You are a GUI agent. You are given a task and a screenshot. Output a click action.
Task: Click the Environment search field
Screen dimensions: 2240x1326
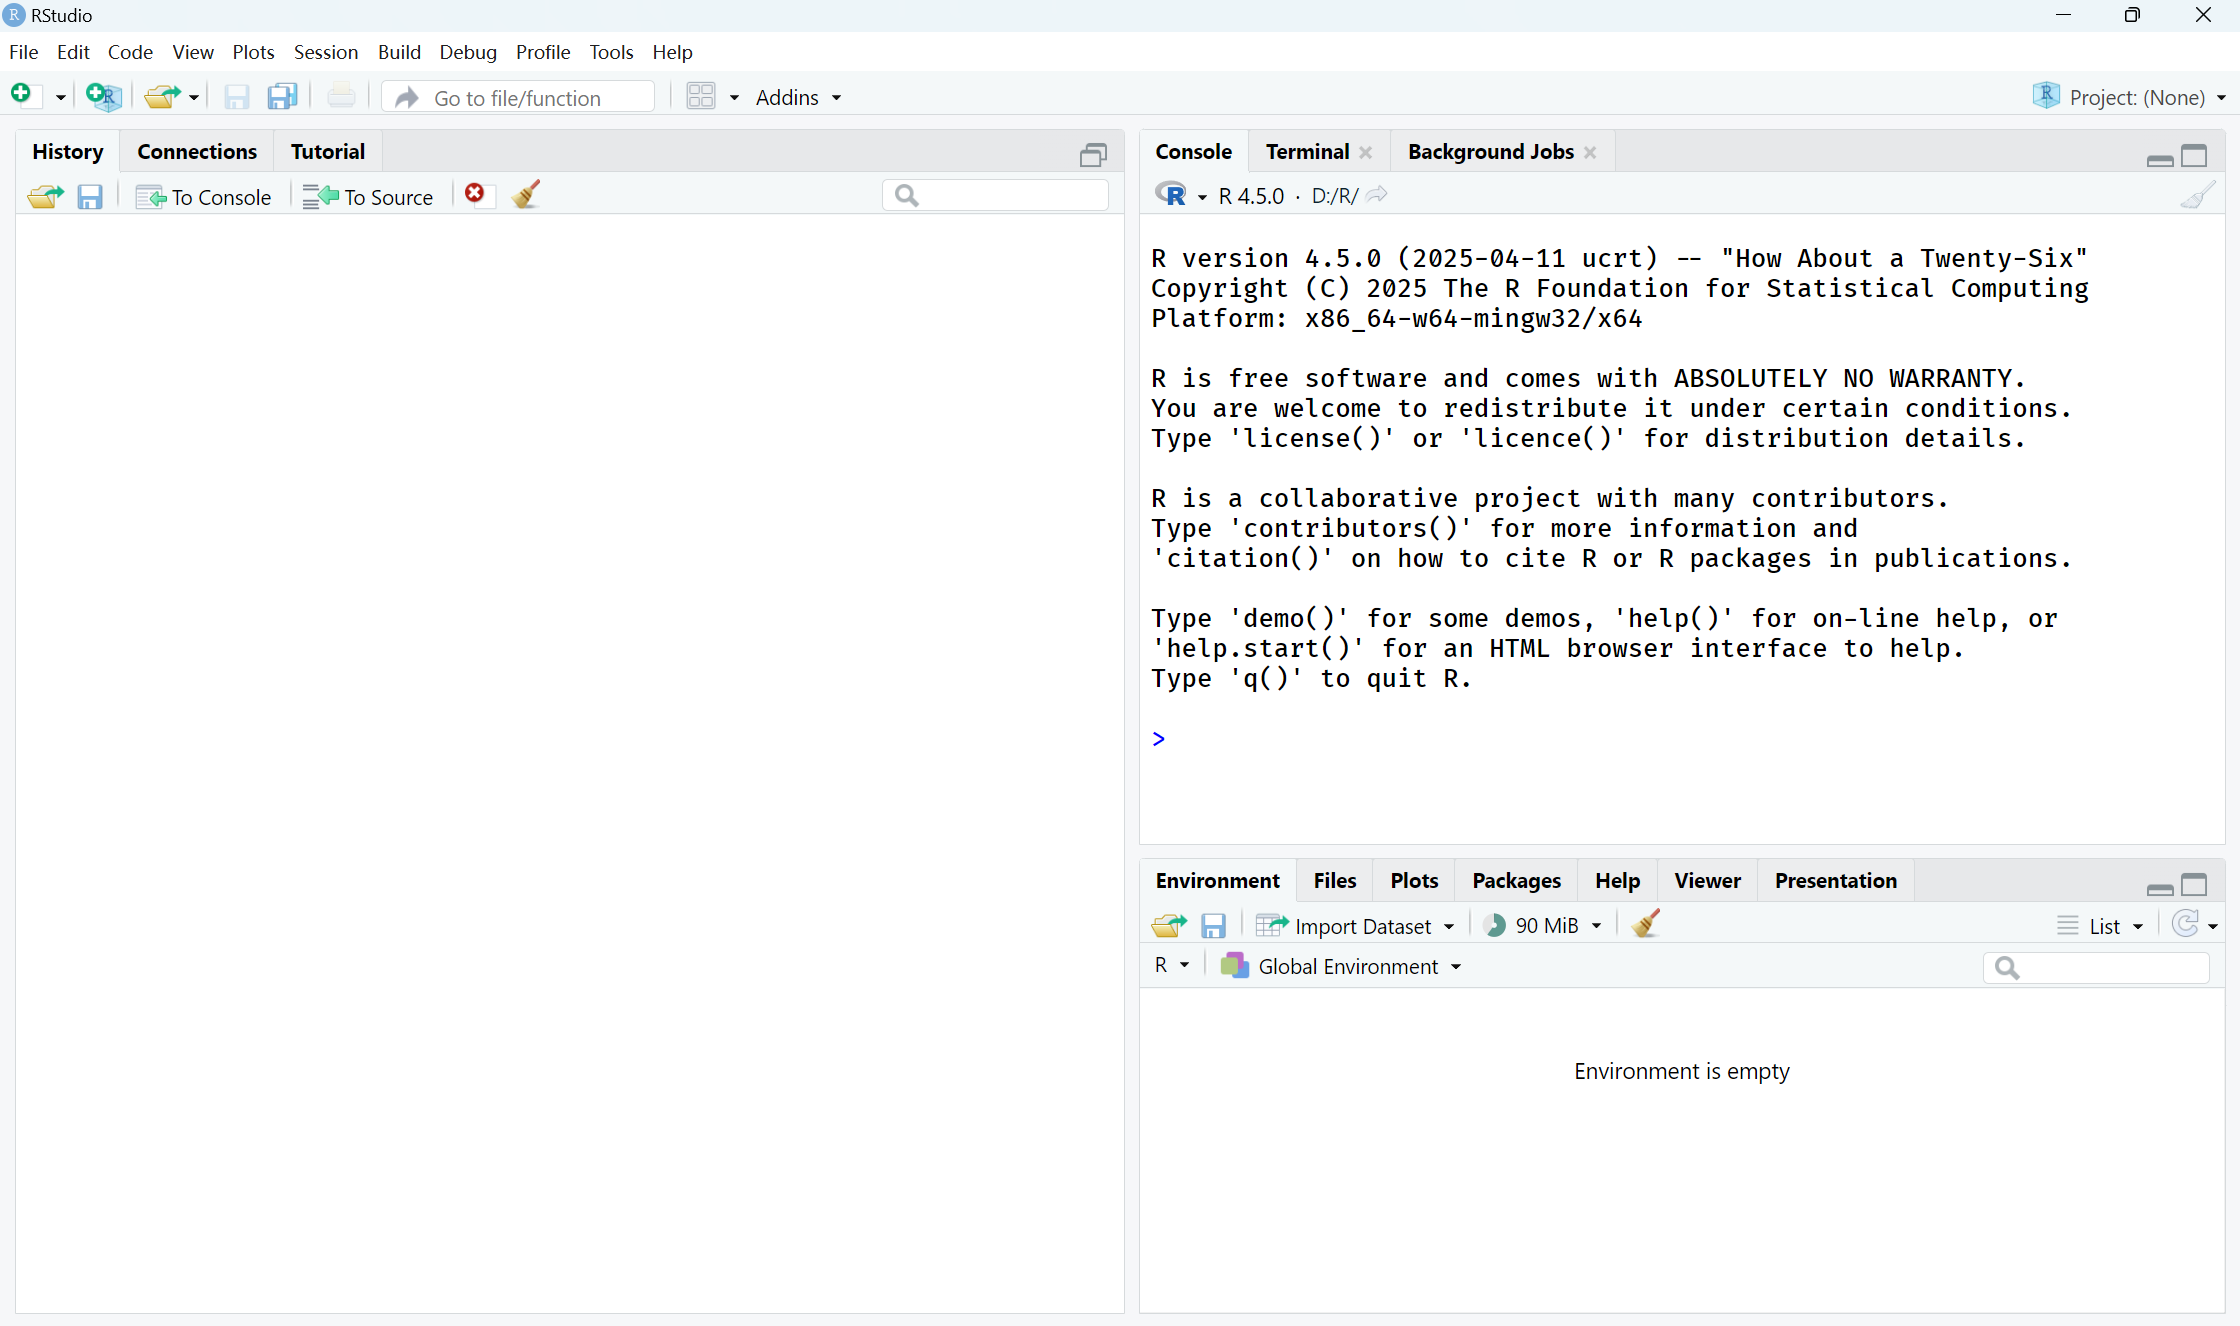point(2096,967)
